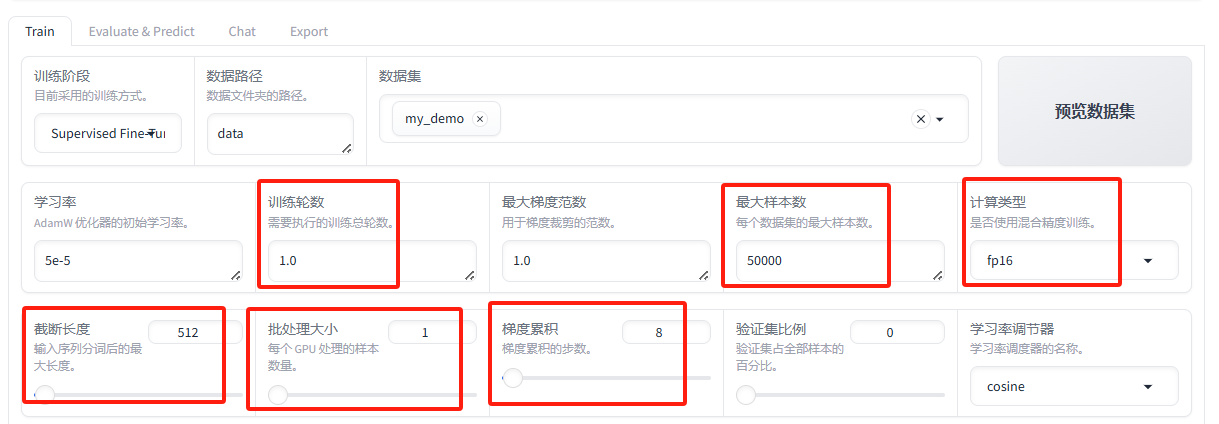This screenshot has width=1219, height=424.
Task: Click into the 最大梯度范数 input field
Action: 605,260
